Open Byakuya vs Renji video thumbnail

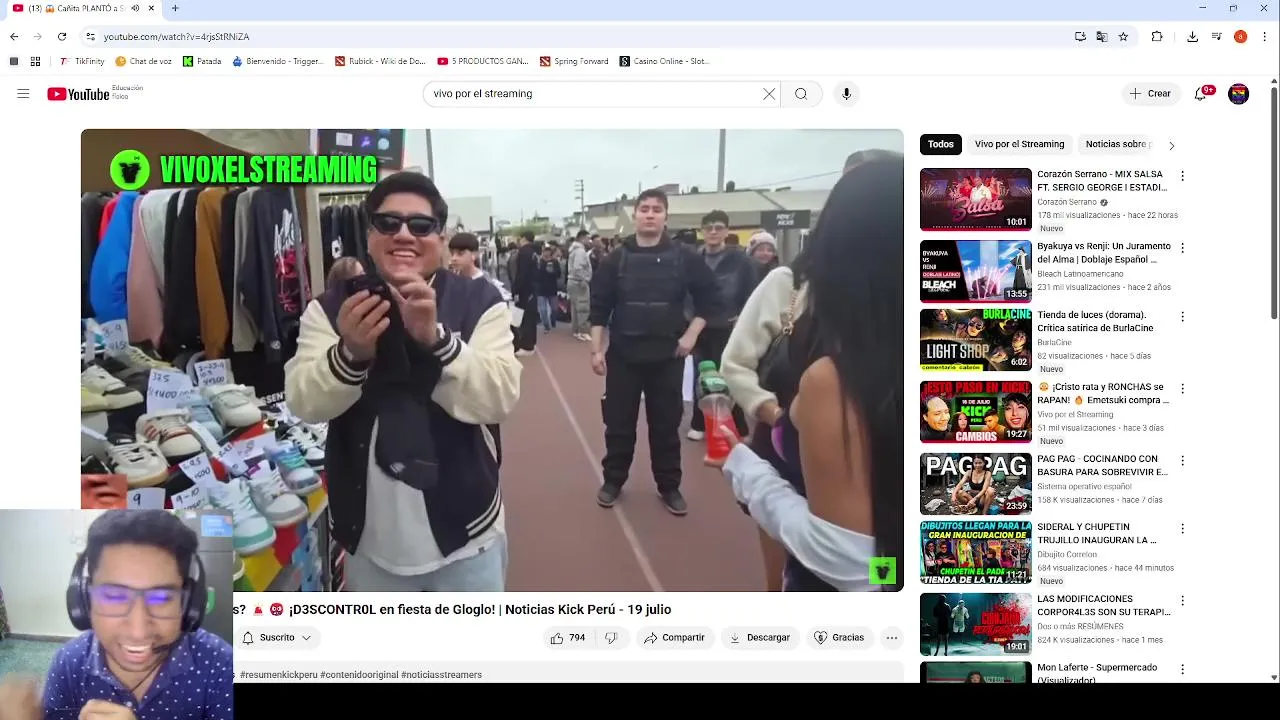(x=975, y=271)
